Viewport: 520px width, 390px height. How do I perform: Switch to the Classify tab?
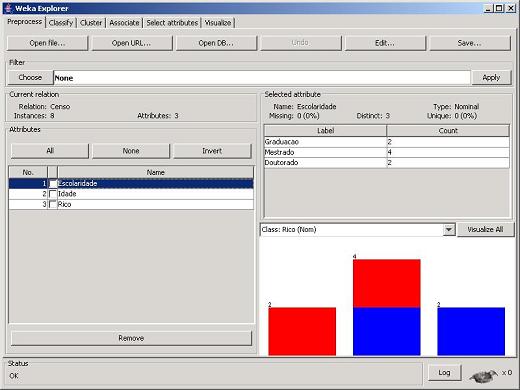pyautogui.click(x=61, y=23)
